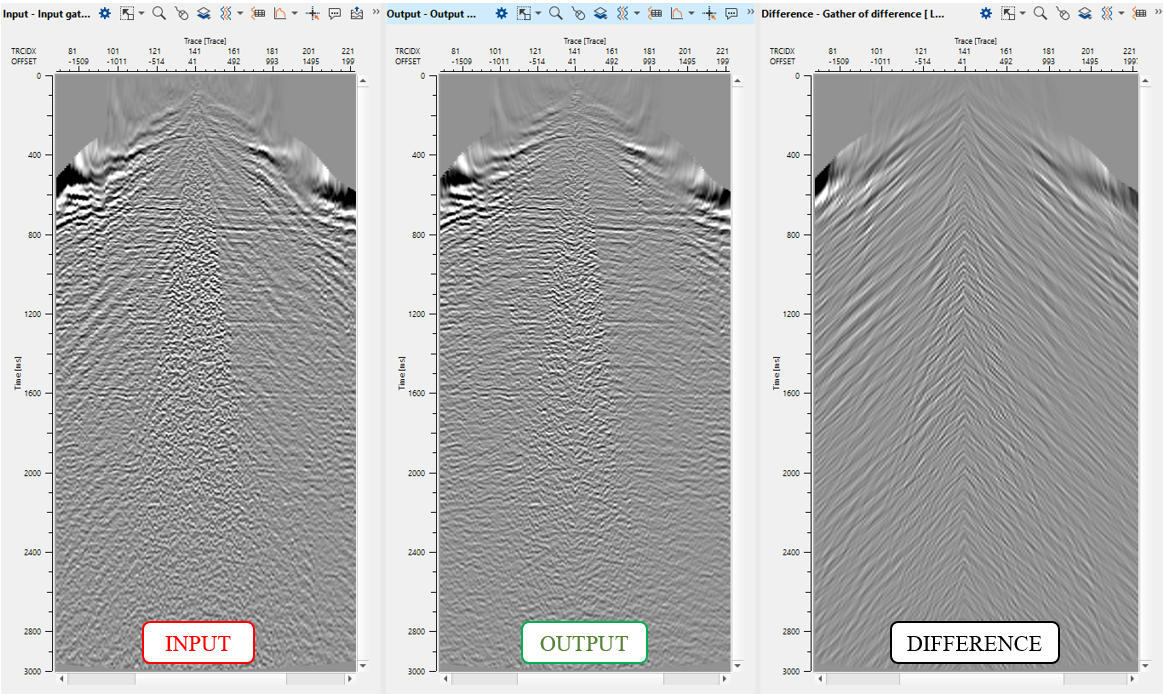Show hidden toolbar items in Input panel
The width and height of the screenshot is (1163, 695).
point(376,14)
